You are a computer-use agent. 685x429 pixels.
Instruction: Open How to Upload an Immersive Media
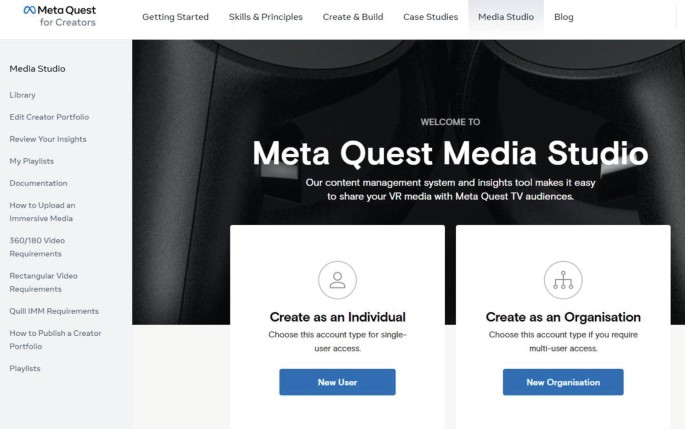point(42,212)
